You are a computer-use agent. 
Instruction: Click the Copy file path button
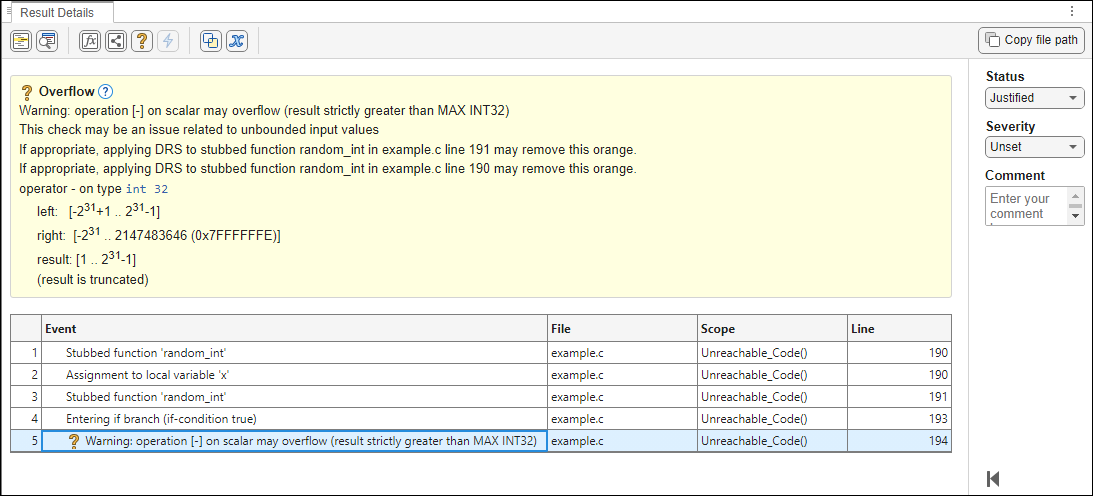tap(1033, 40)
